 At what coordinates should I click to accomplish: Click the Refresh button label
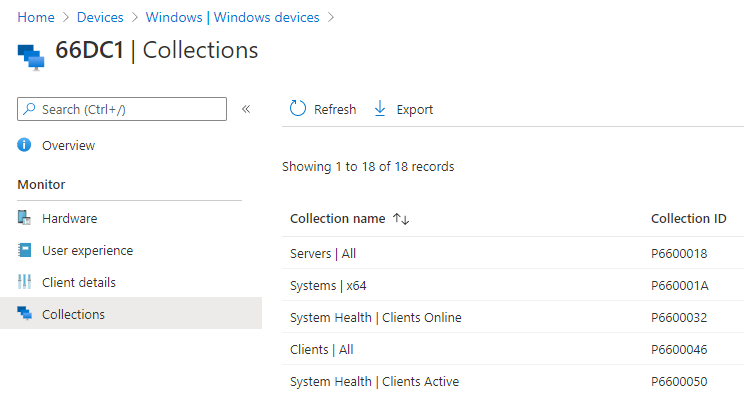point(335,110)
